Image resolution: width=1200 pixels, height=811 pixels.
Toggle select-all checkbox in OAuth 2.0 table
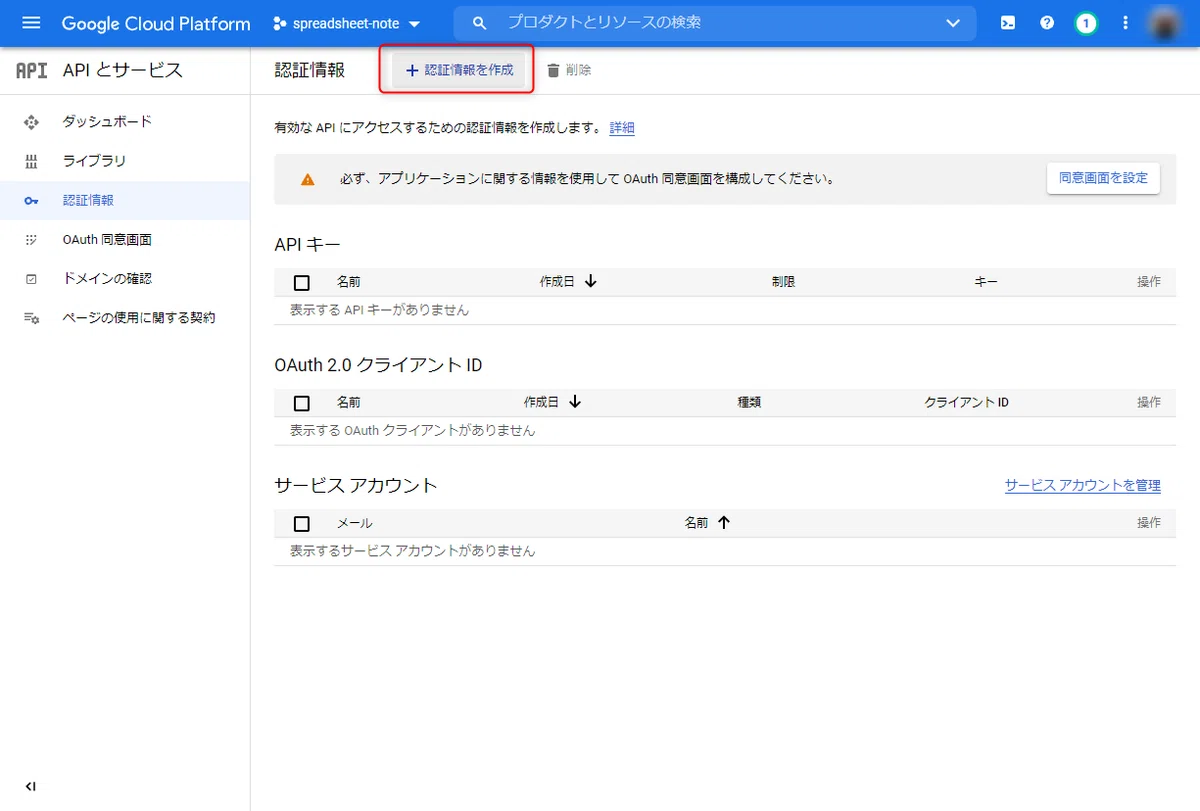pos(302,403)
